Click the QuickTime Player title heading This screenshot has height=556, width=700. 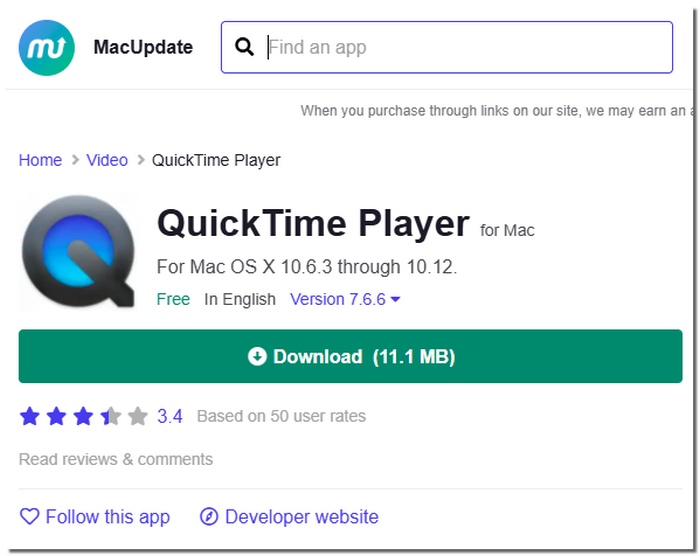(x=313, y=223)
